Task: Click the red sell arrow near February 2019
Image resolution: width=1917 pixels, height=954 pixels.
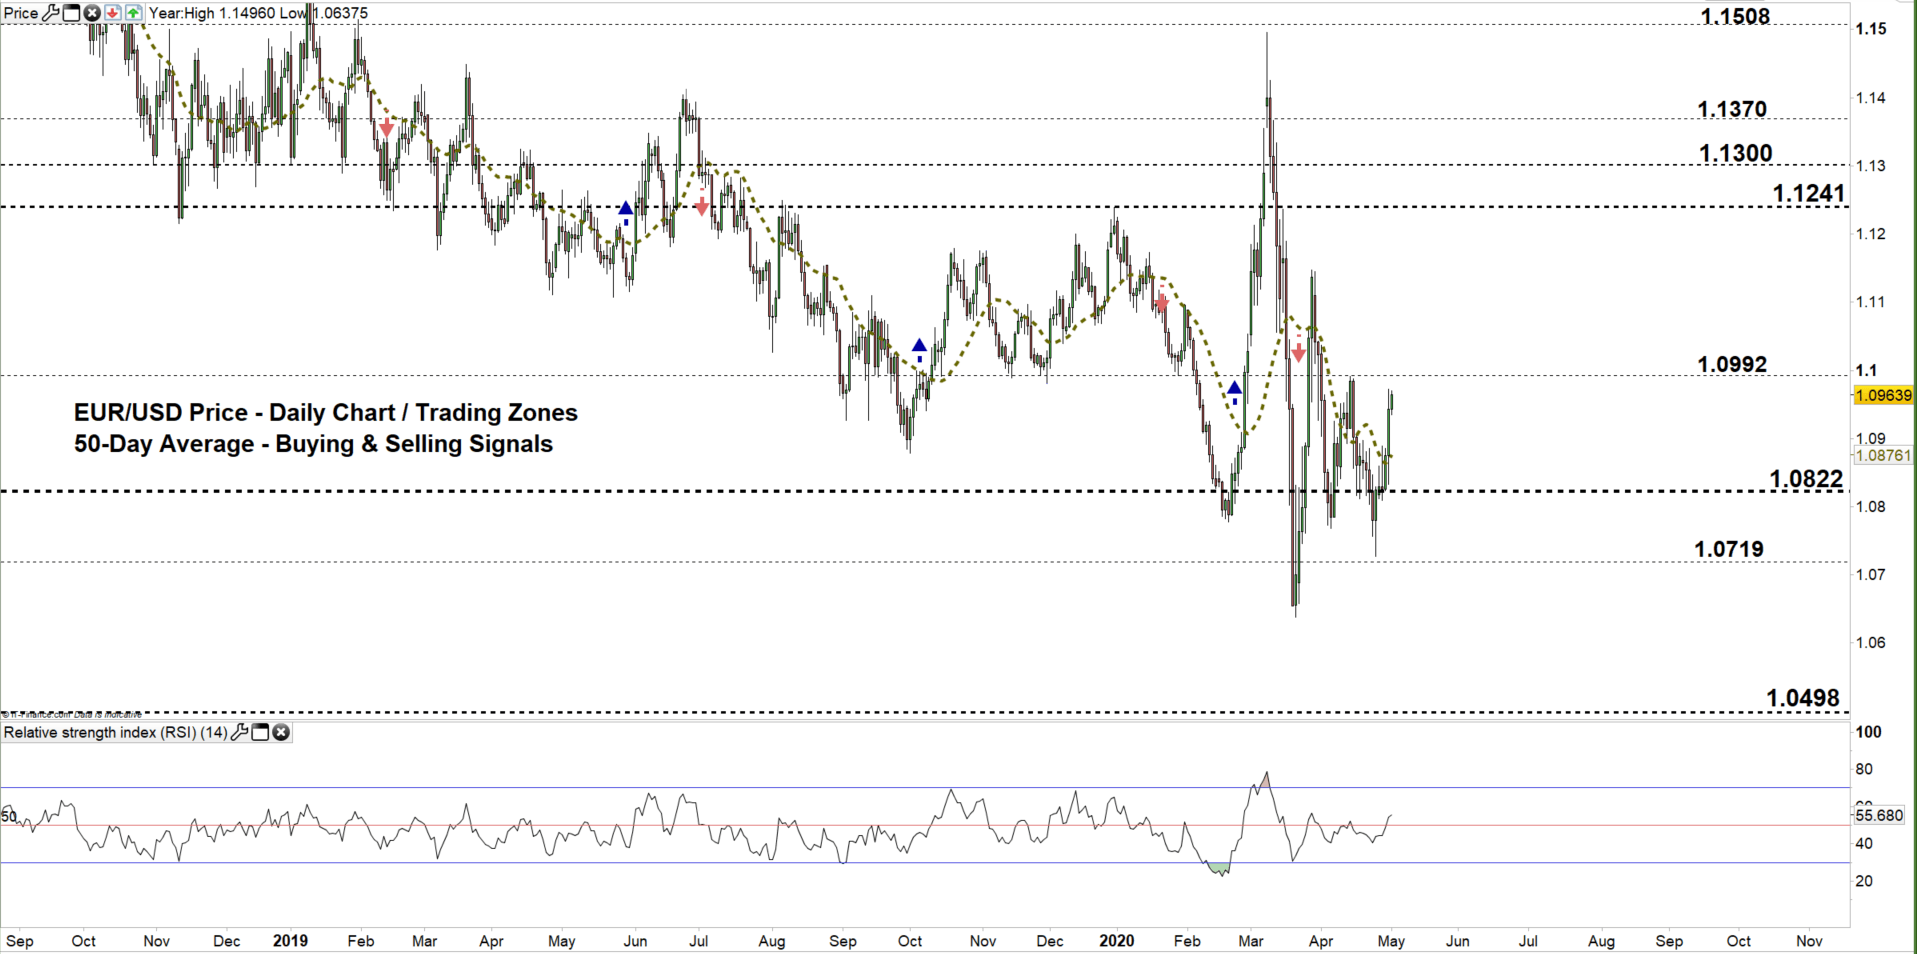Action: 387,127
